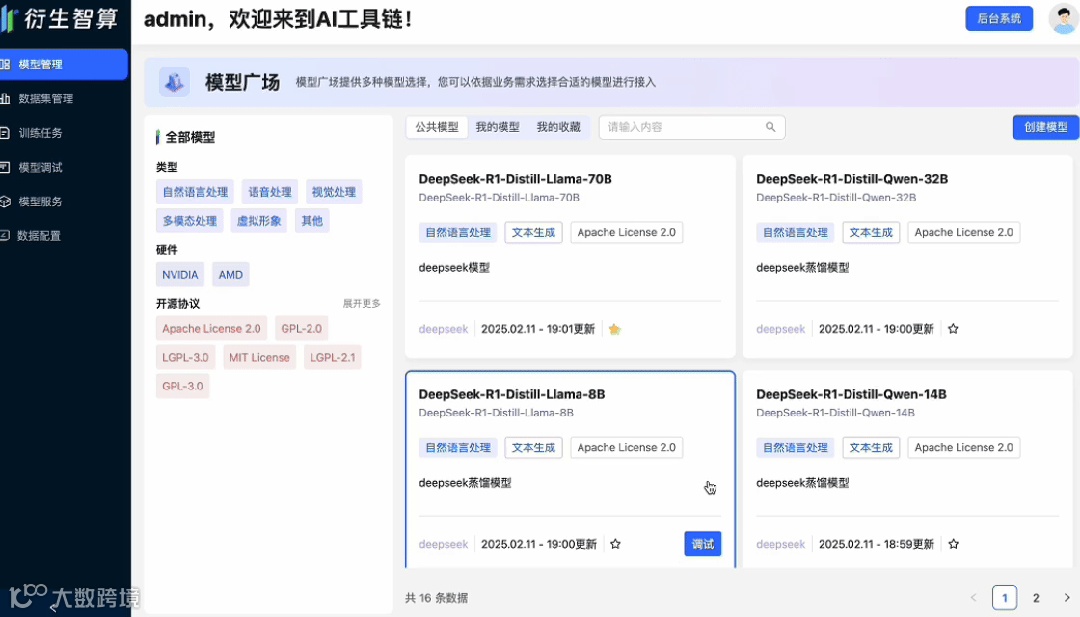Click the previous page arrow
The height and width of the screenshot is (617, 1080).
point(973,598)
